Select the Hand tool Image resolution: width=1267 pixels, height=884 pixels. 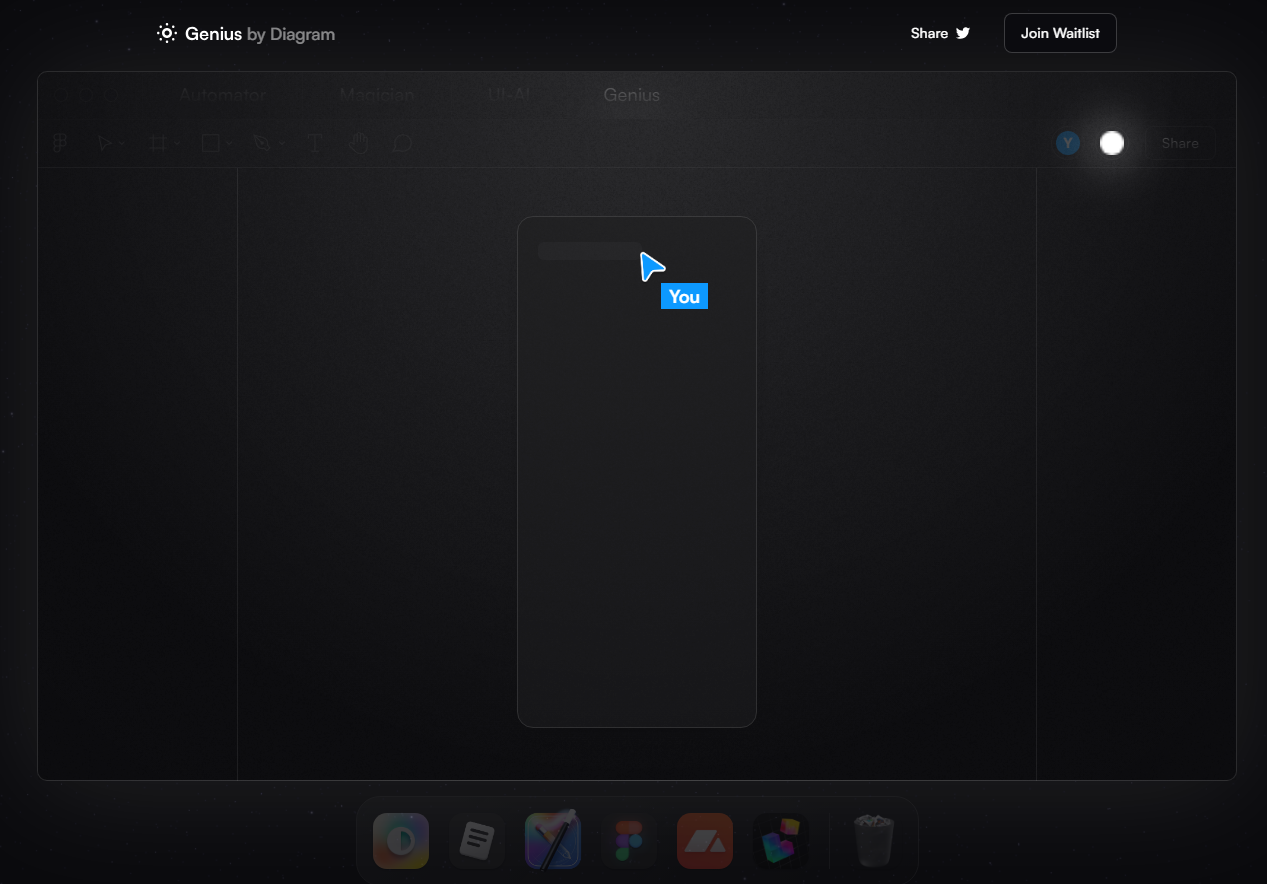pos(358,143)
